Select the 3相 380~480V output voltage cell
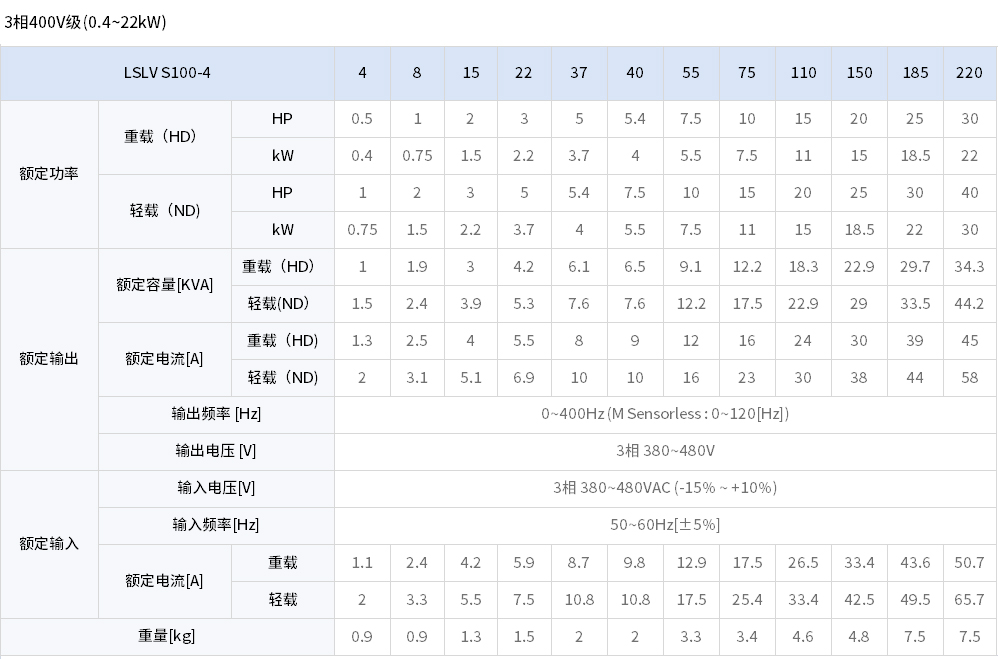This screenshot has width=998, height=659. coord(665,451)
